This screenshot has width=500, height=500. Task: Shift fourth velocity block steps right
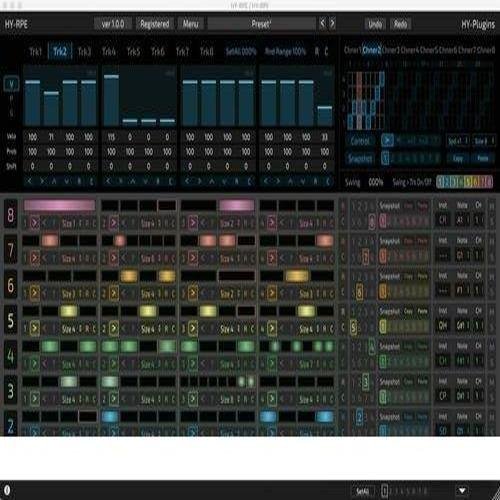pos(278,181)
